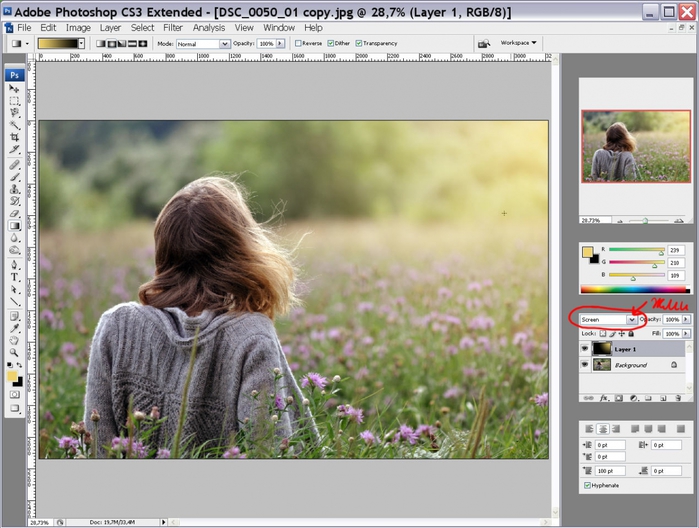This screenshot has height=528, width=699.
Task: Open the Layer menu
Action: click(110, 28)
